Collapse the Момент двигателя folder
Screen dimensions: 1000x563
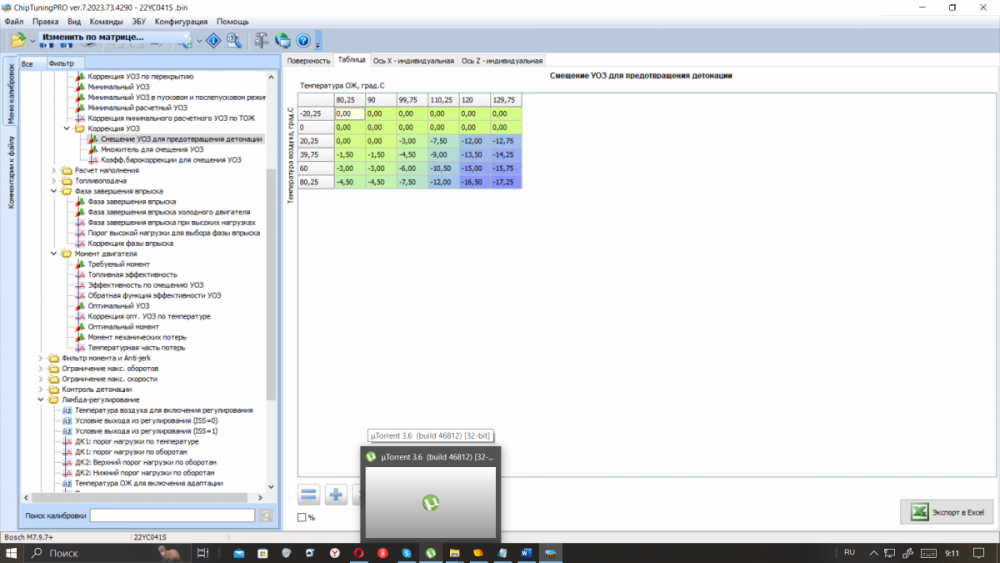pyautogui.click(x=55, y=254)
